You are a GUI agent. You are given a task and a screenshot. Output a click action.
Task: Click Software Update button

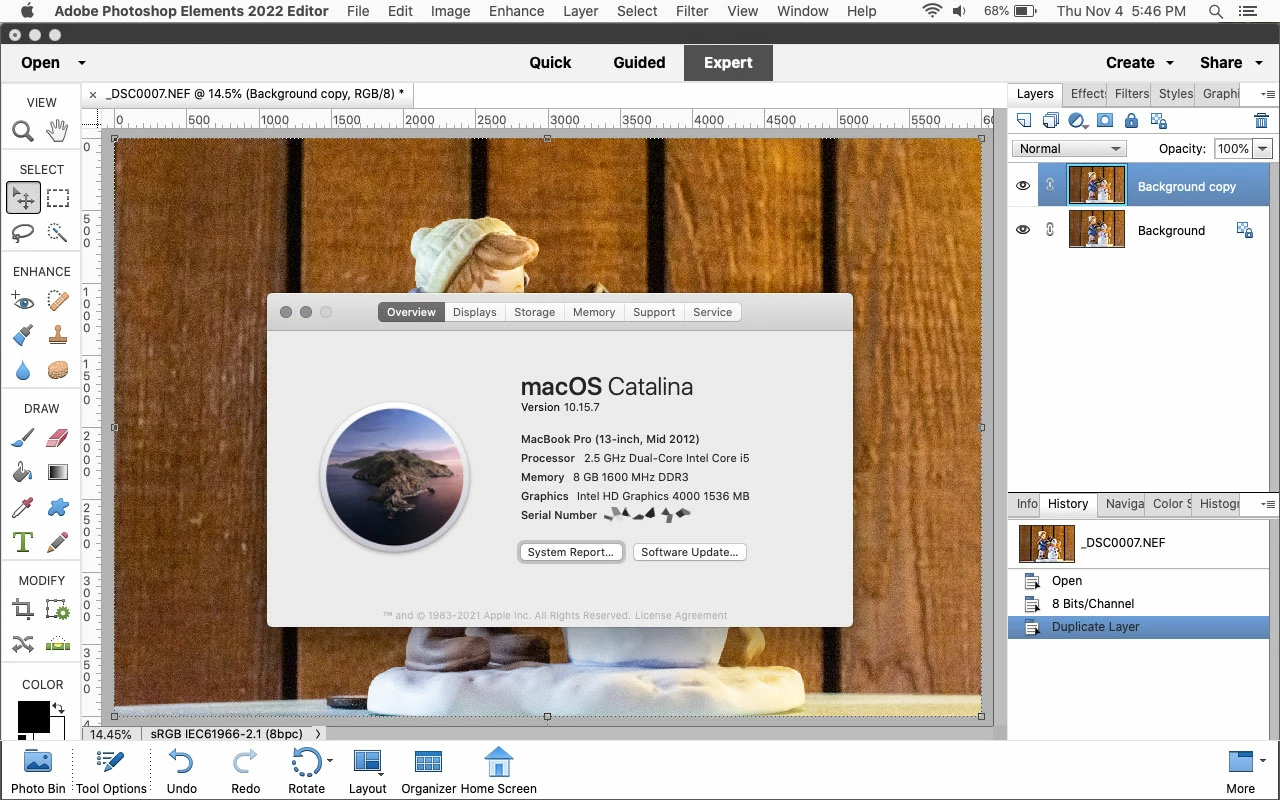click(690, 552)
